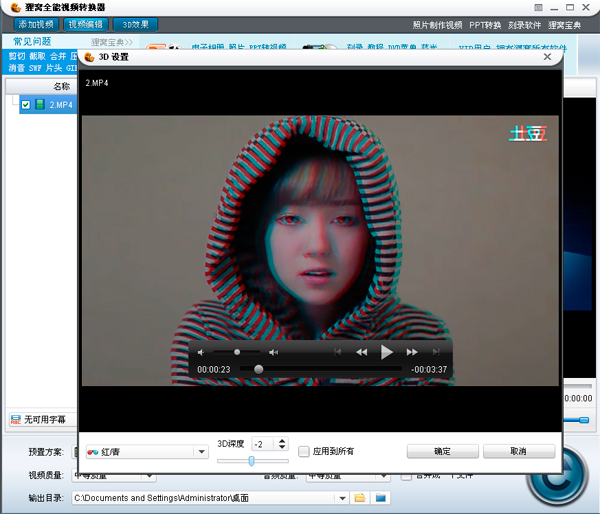
Task: Click the 输出目录 path field
Action: tap(204, 498)
